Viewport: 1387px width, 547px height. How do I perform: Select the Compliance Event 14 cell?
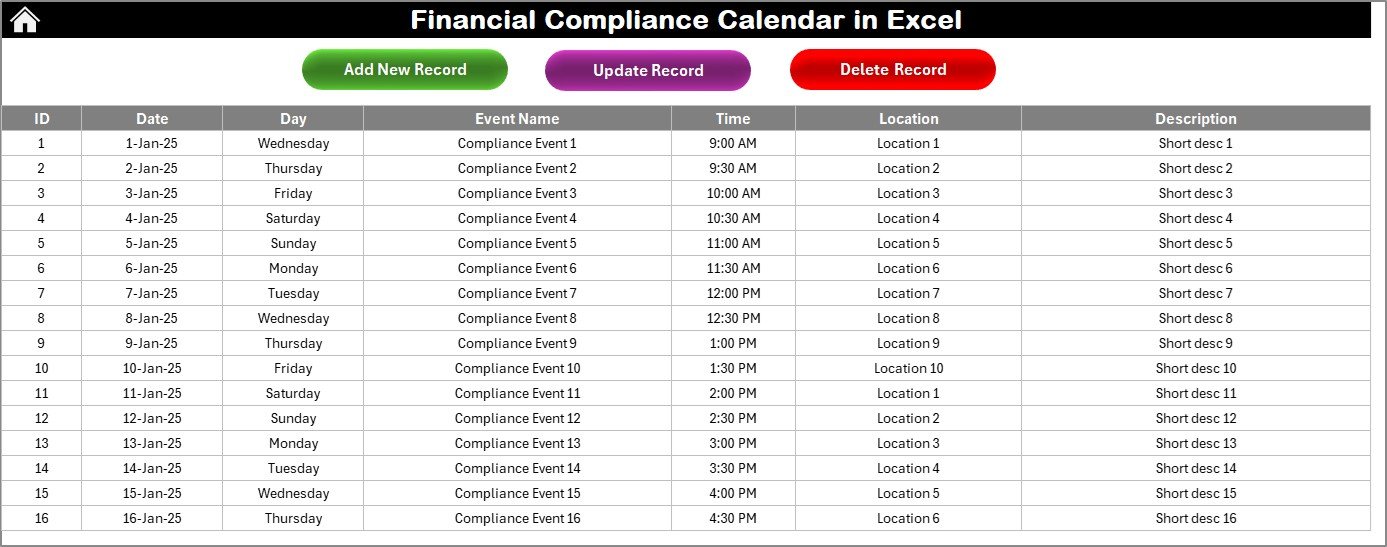coord(517,468)
